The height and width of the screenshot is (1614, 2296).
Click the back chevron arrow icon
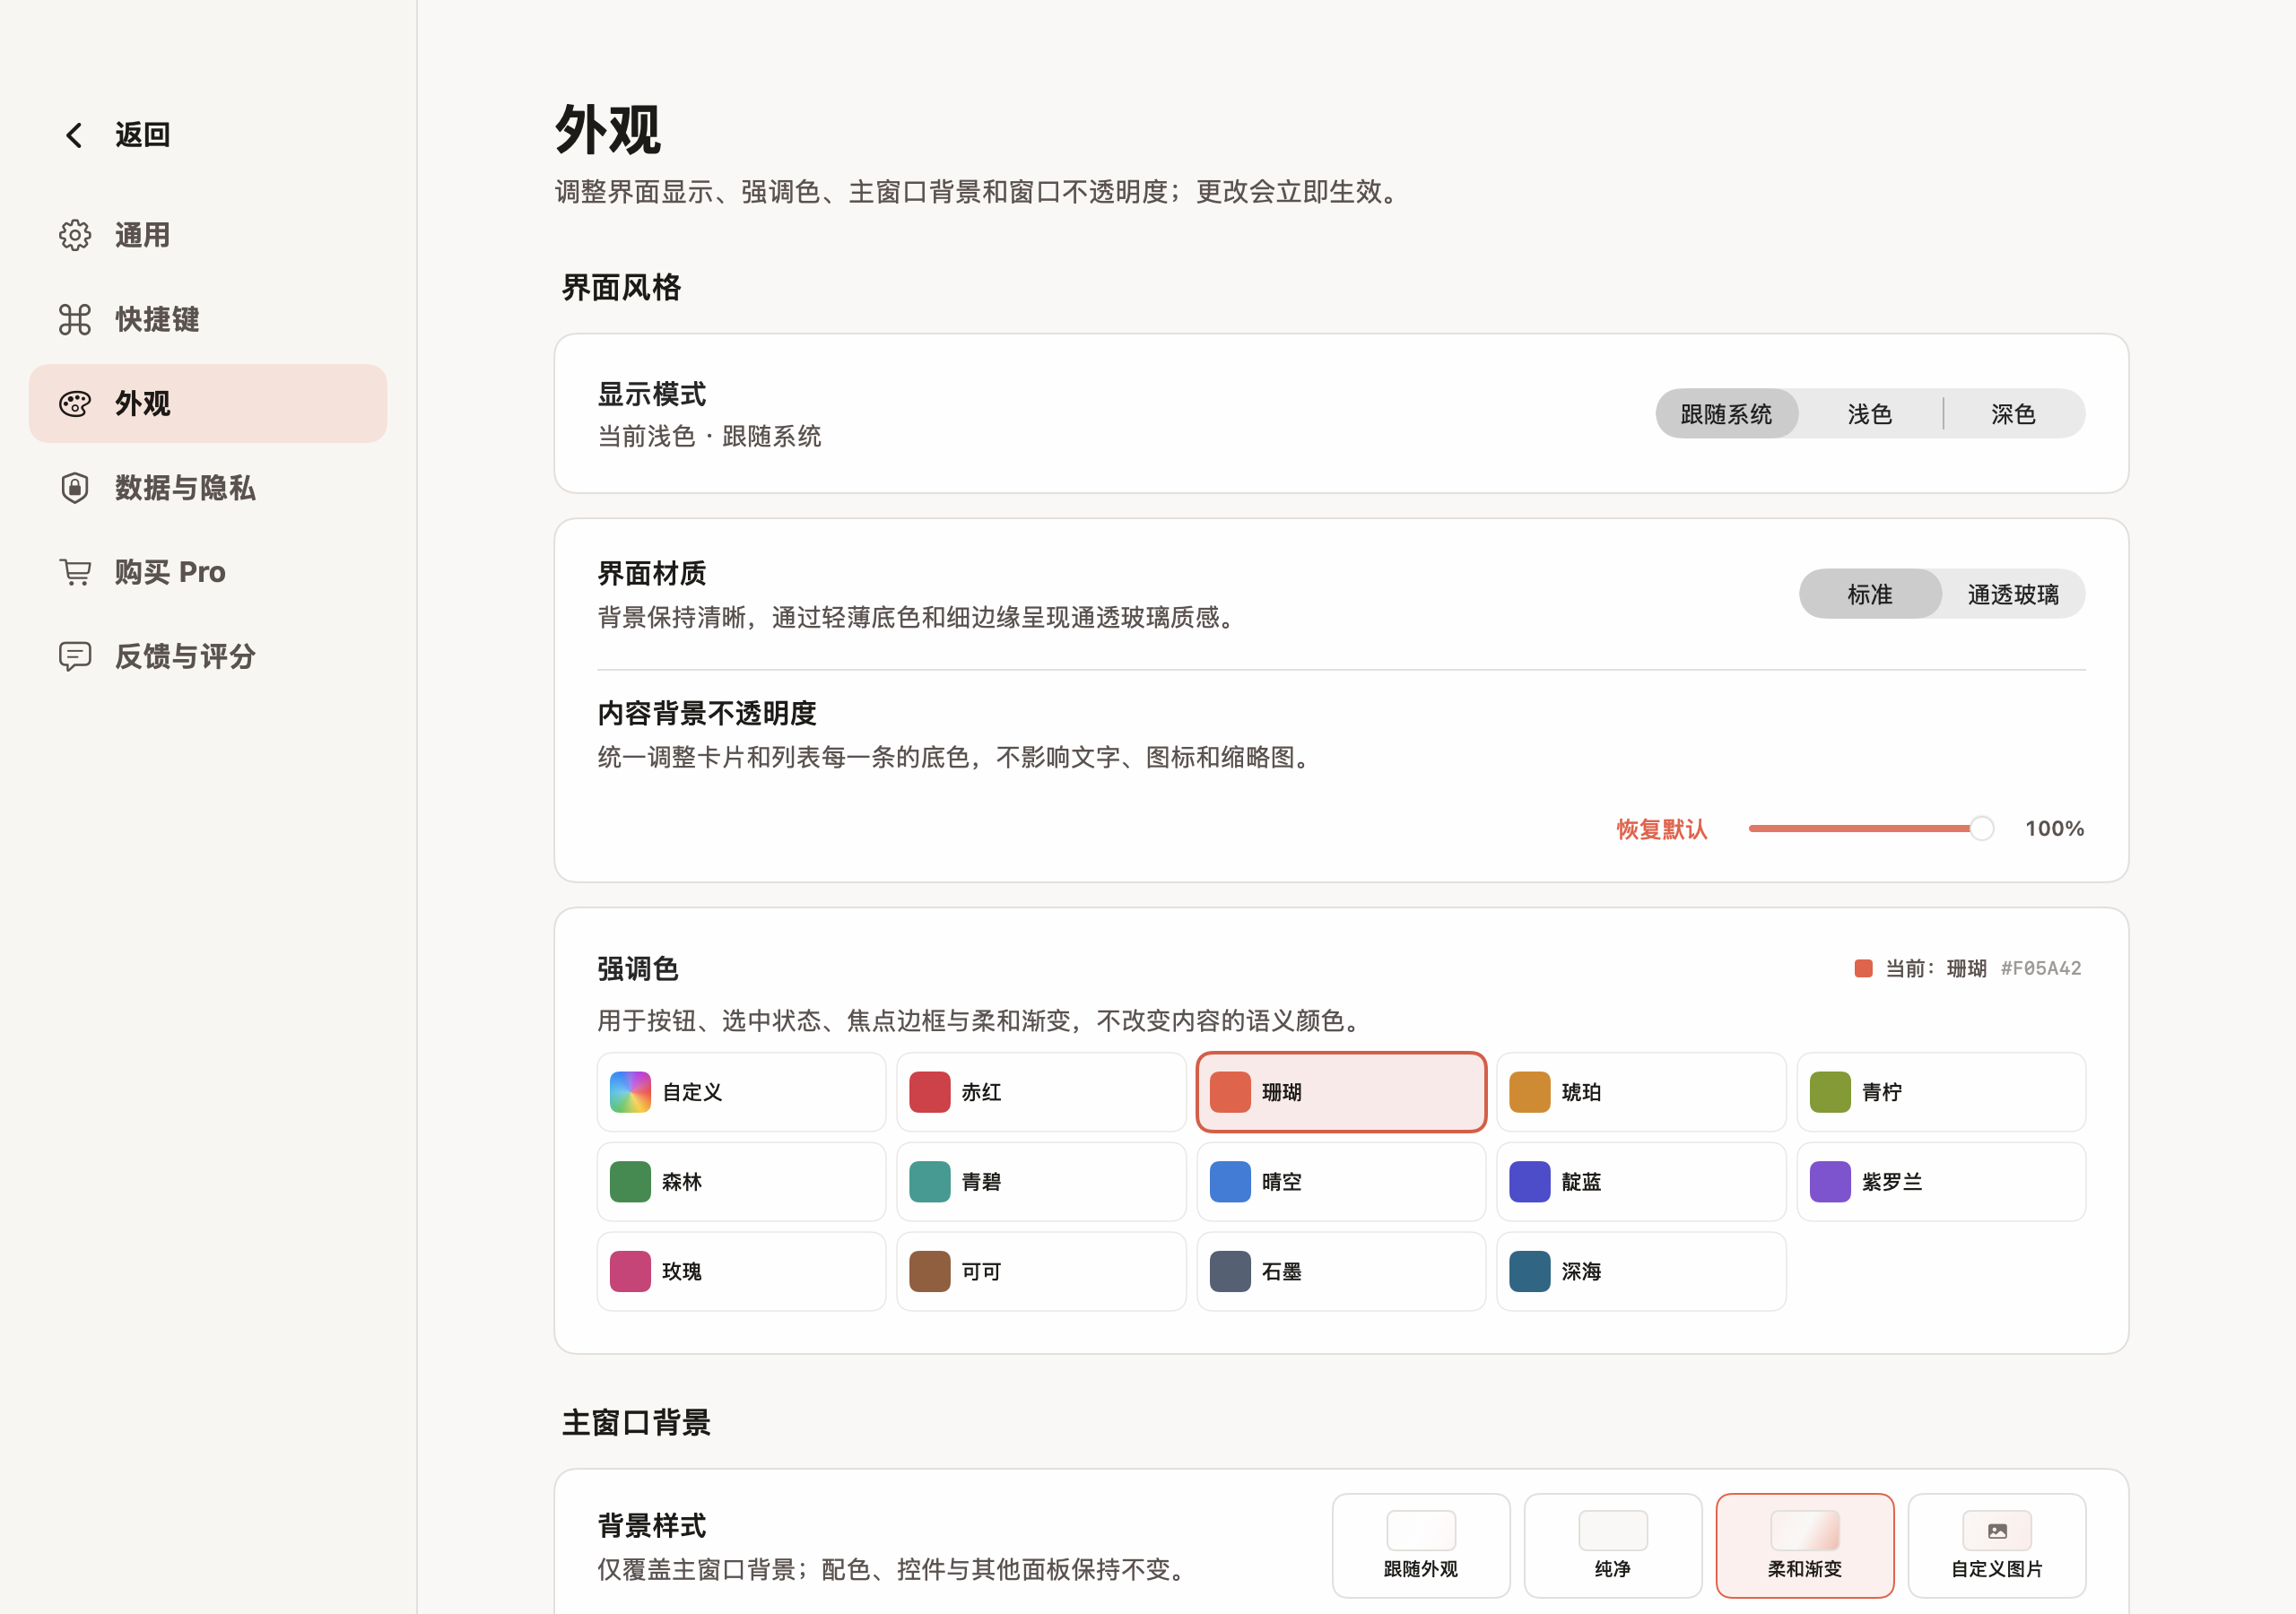(x=74, y=135)
